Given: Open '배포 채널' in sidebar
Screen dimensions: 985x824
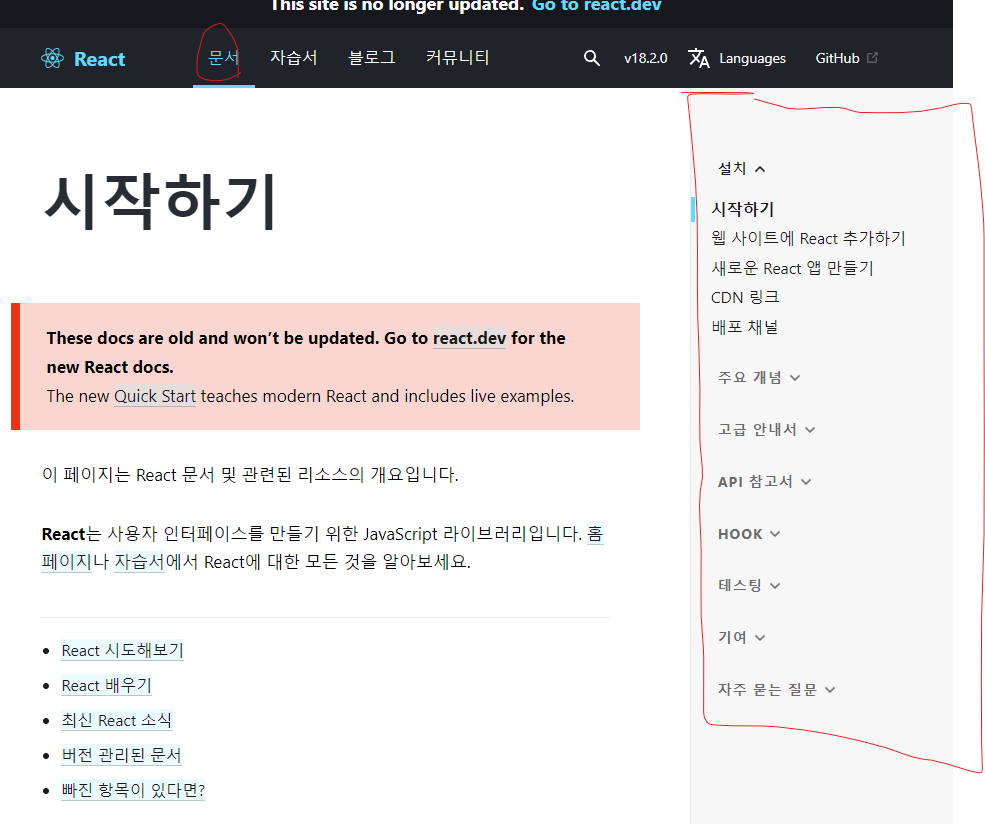Looking at the screenshot, I should pos(744,327).
